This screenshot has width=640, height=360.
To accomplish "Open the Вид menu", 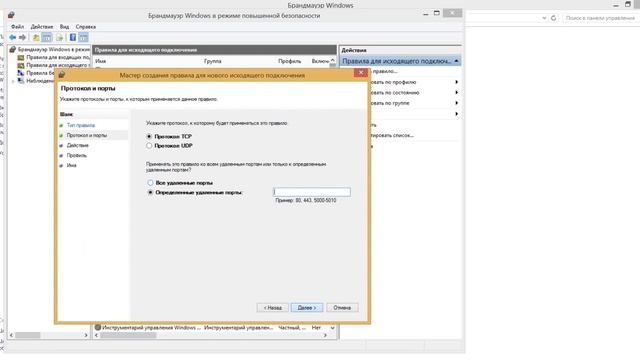I will point(64,27).
